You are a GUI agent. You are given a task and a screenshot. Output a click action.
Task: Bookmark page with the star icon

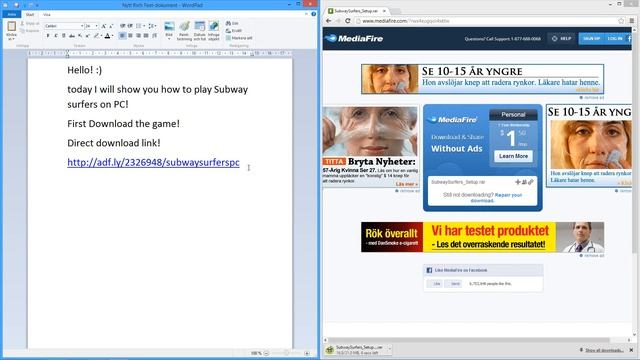621,21
